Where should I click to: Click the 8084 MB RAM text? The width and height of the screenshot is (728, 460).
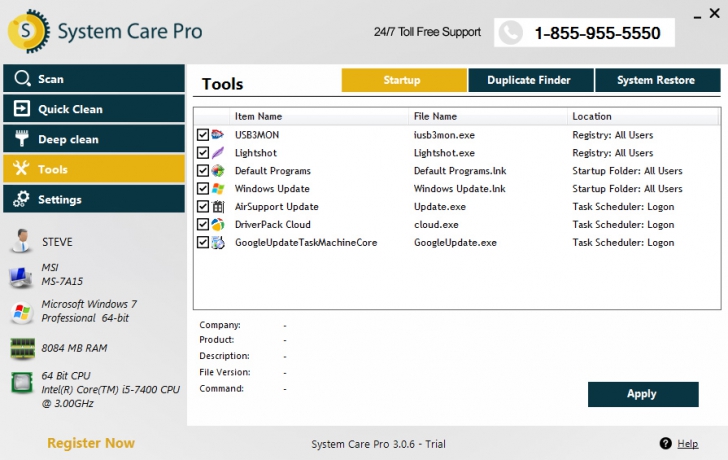pos(74,348)
